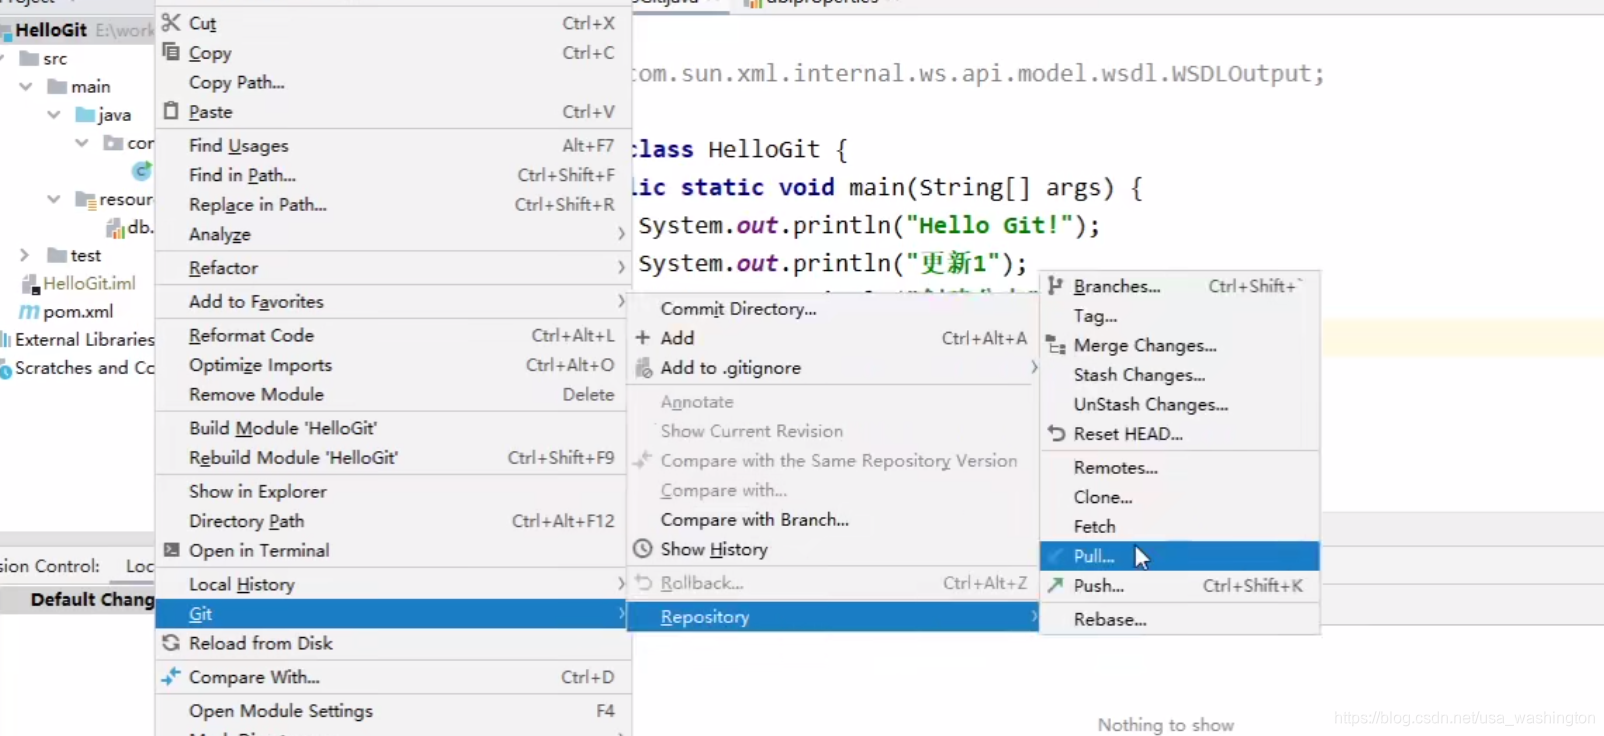Open the Default Changelist row
Viewport: 1604px width, 736px height.
pyautogui.click(x=78, y=599)
